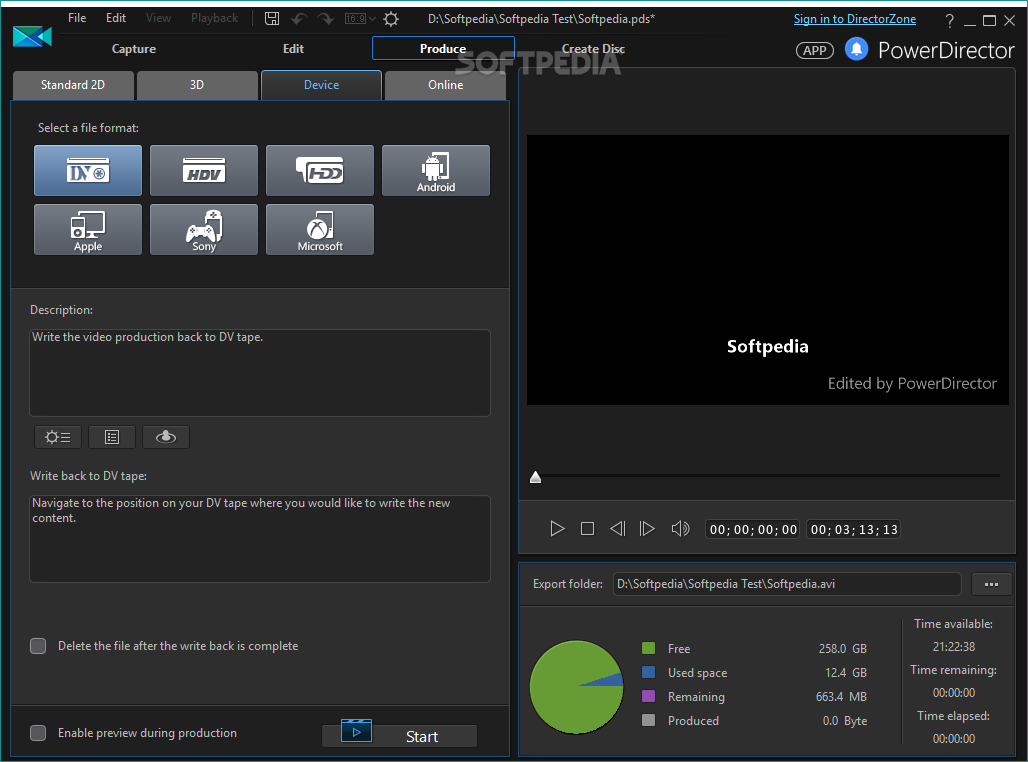The height and width of the screenshot is (762, 1028).
Task: Open the 16:9 aspect ratio dropdown
Action: (x=360, y=18)
